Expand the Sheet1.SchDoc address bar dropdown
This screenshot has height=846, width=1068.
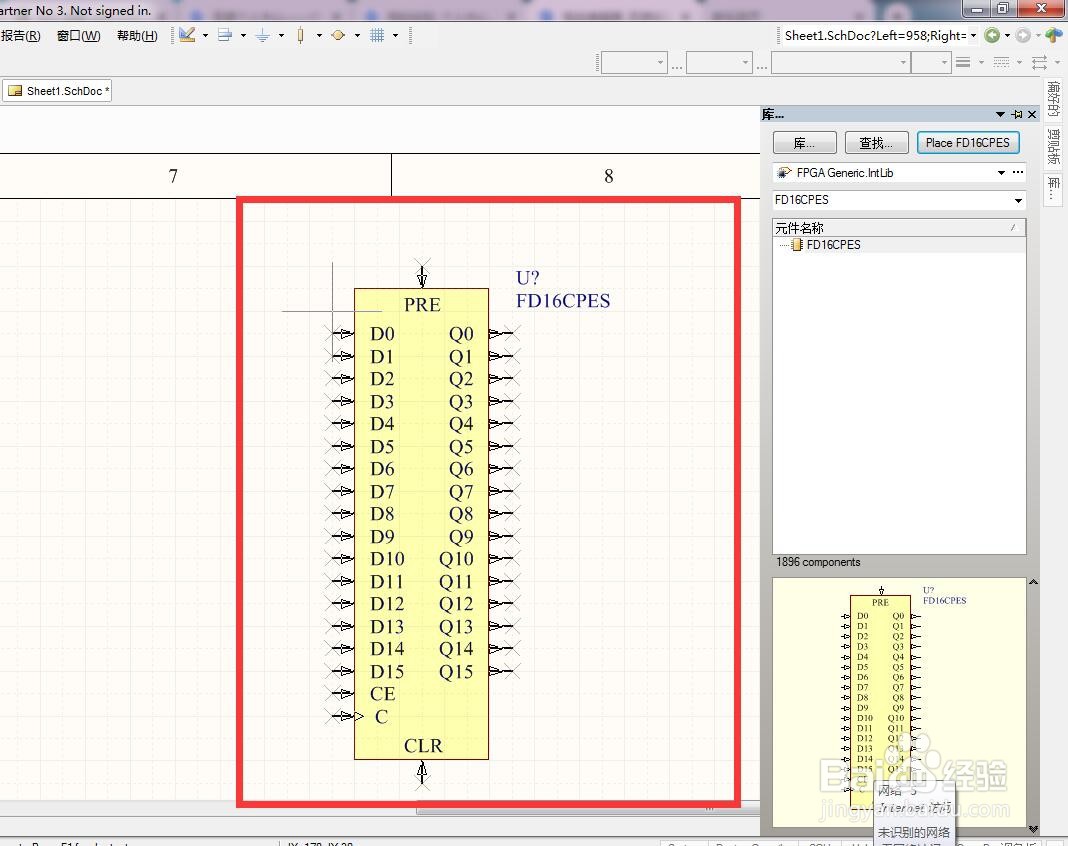pos(973,35)
